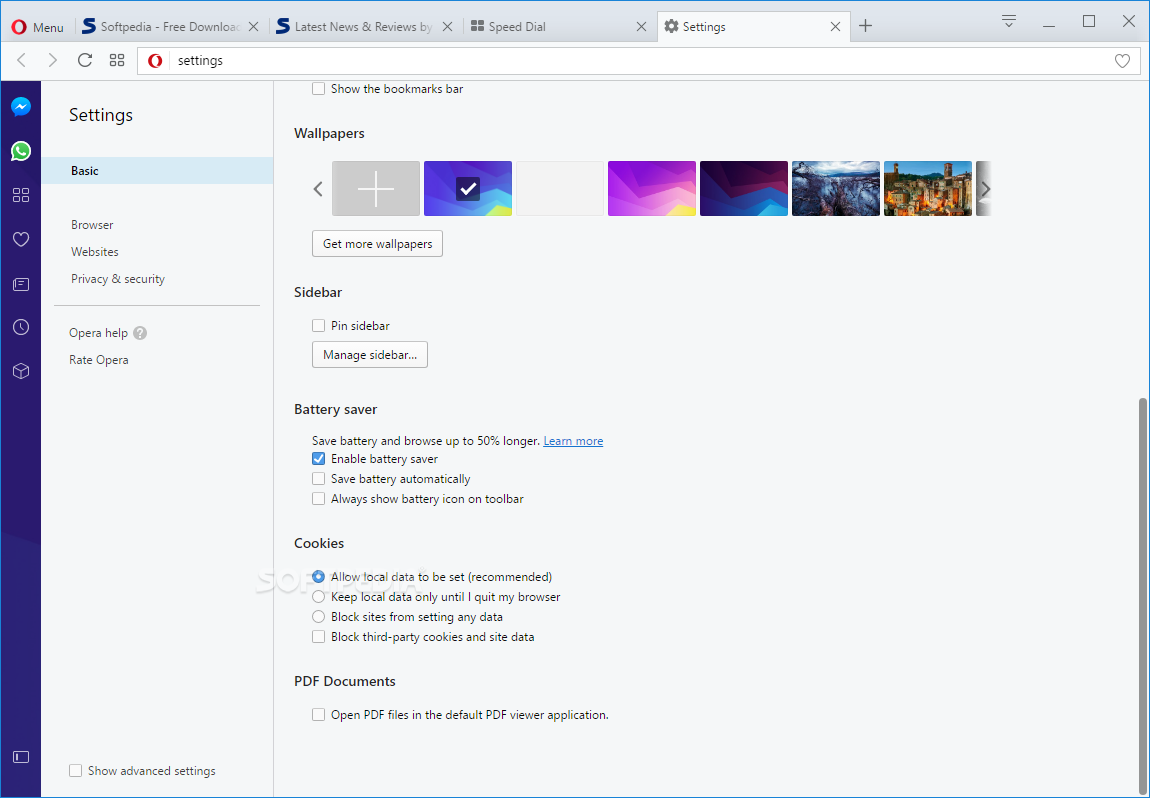Click Rate Opera link

coord(98,360)
